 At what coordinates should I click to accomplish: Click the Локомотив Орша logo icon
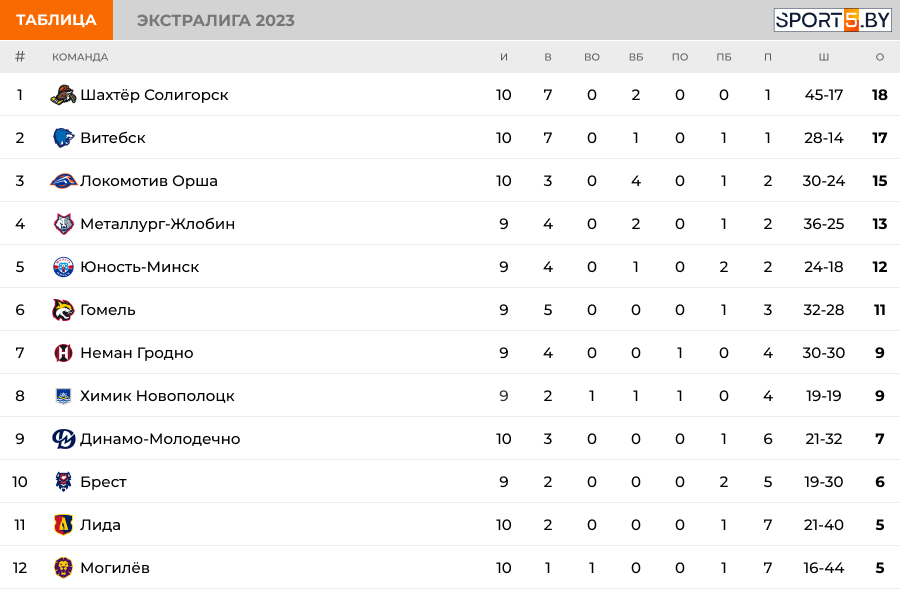(63, 181)
